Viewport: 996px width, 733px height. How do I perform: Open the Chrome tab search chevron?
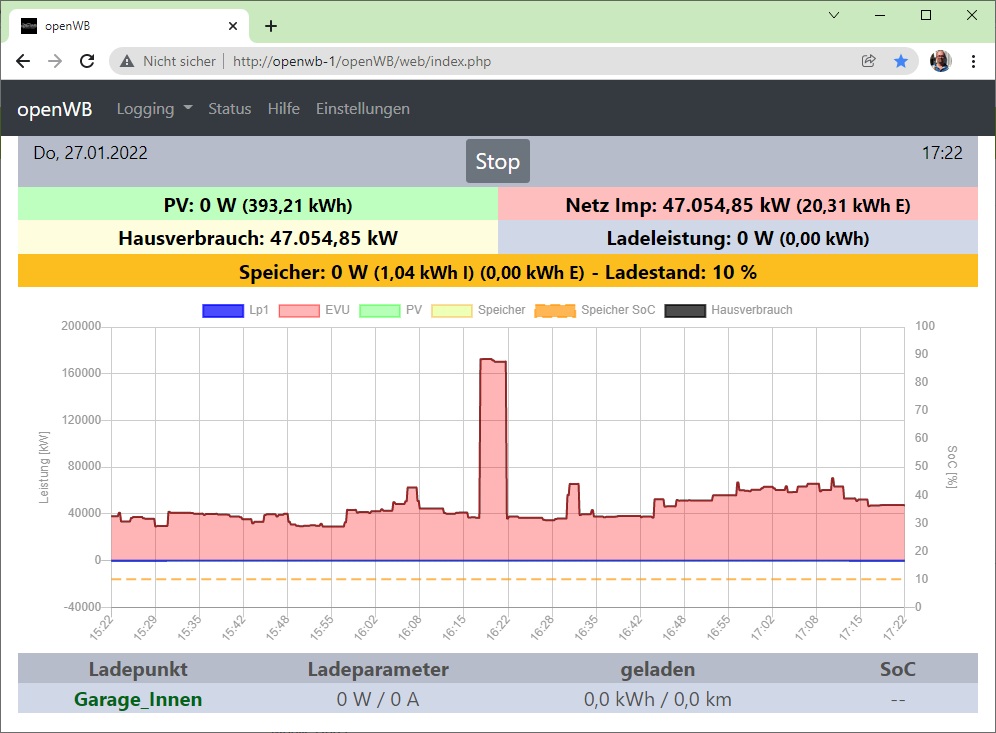pos(835,15)
